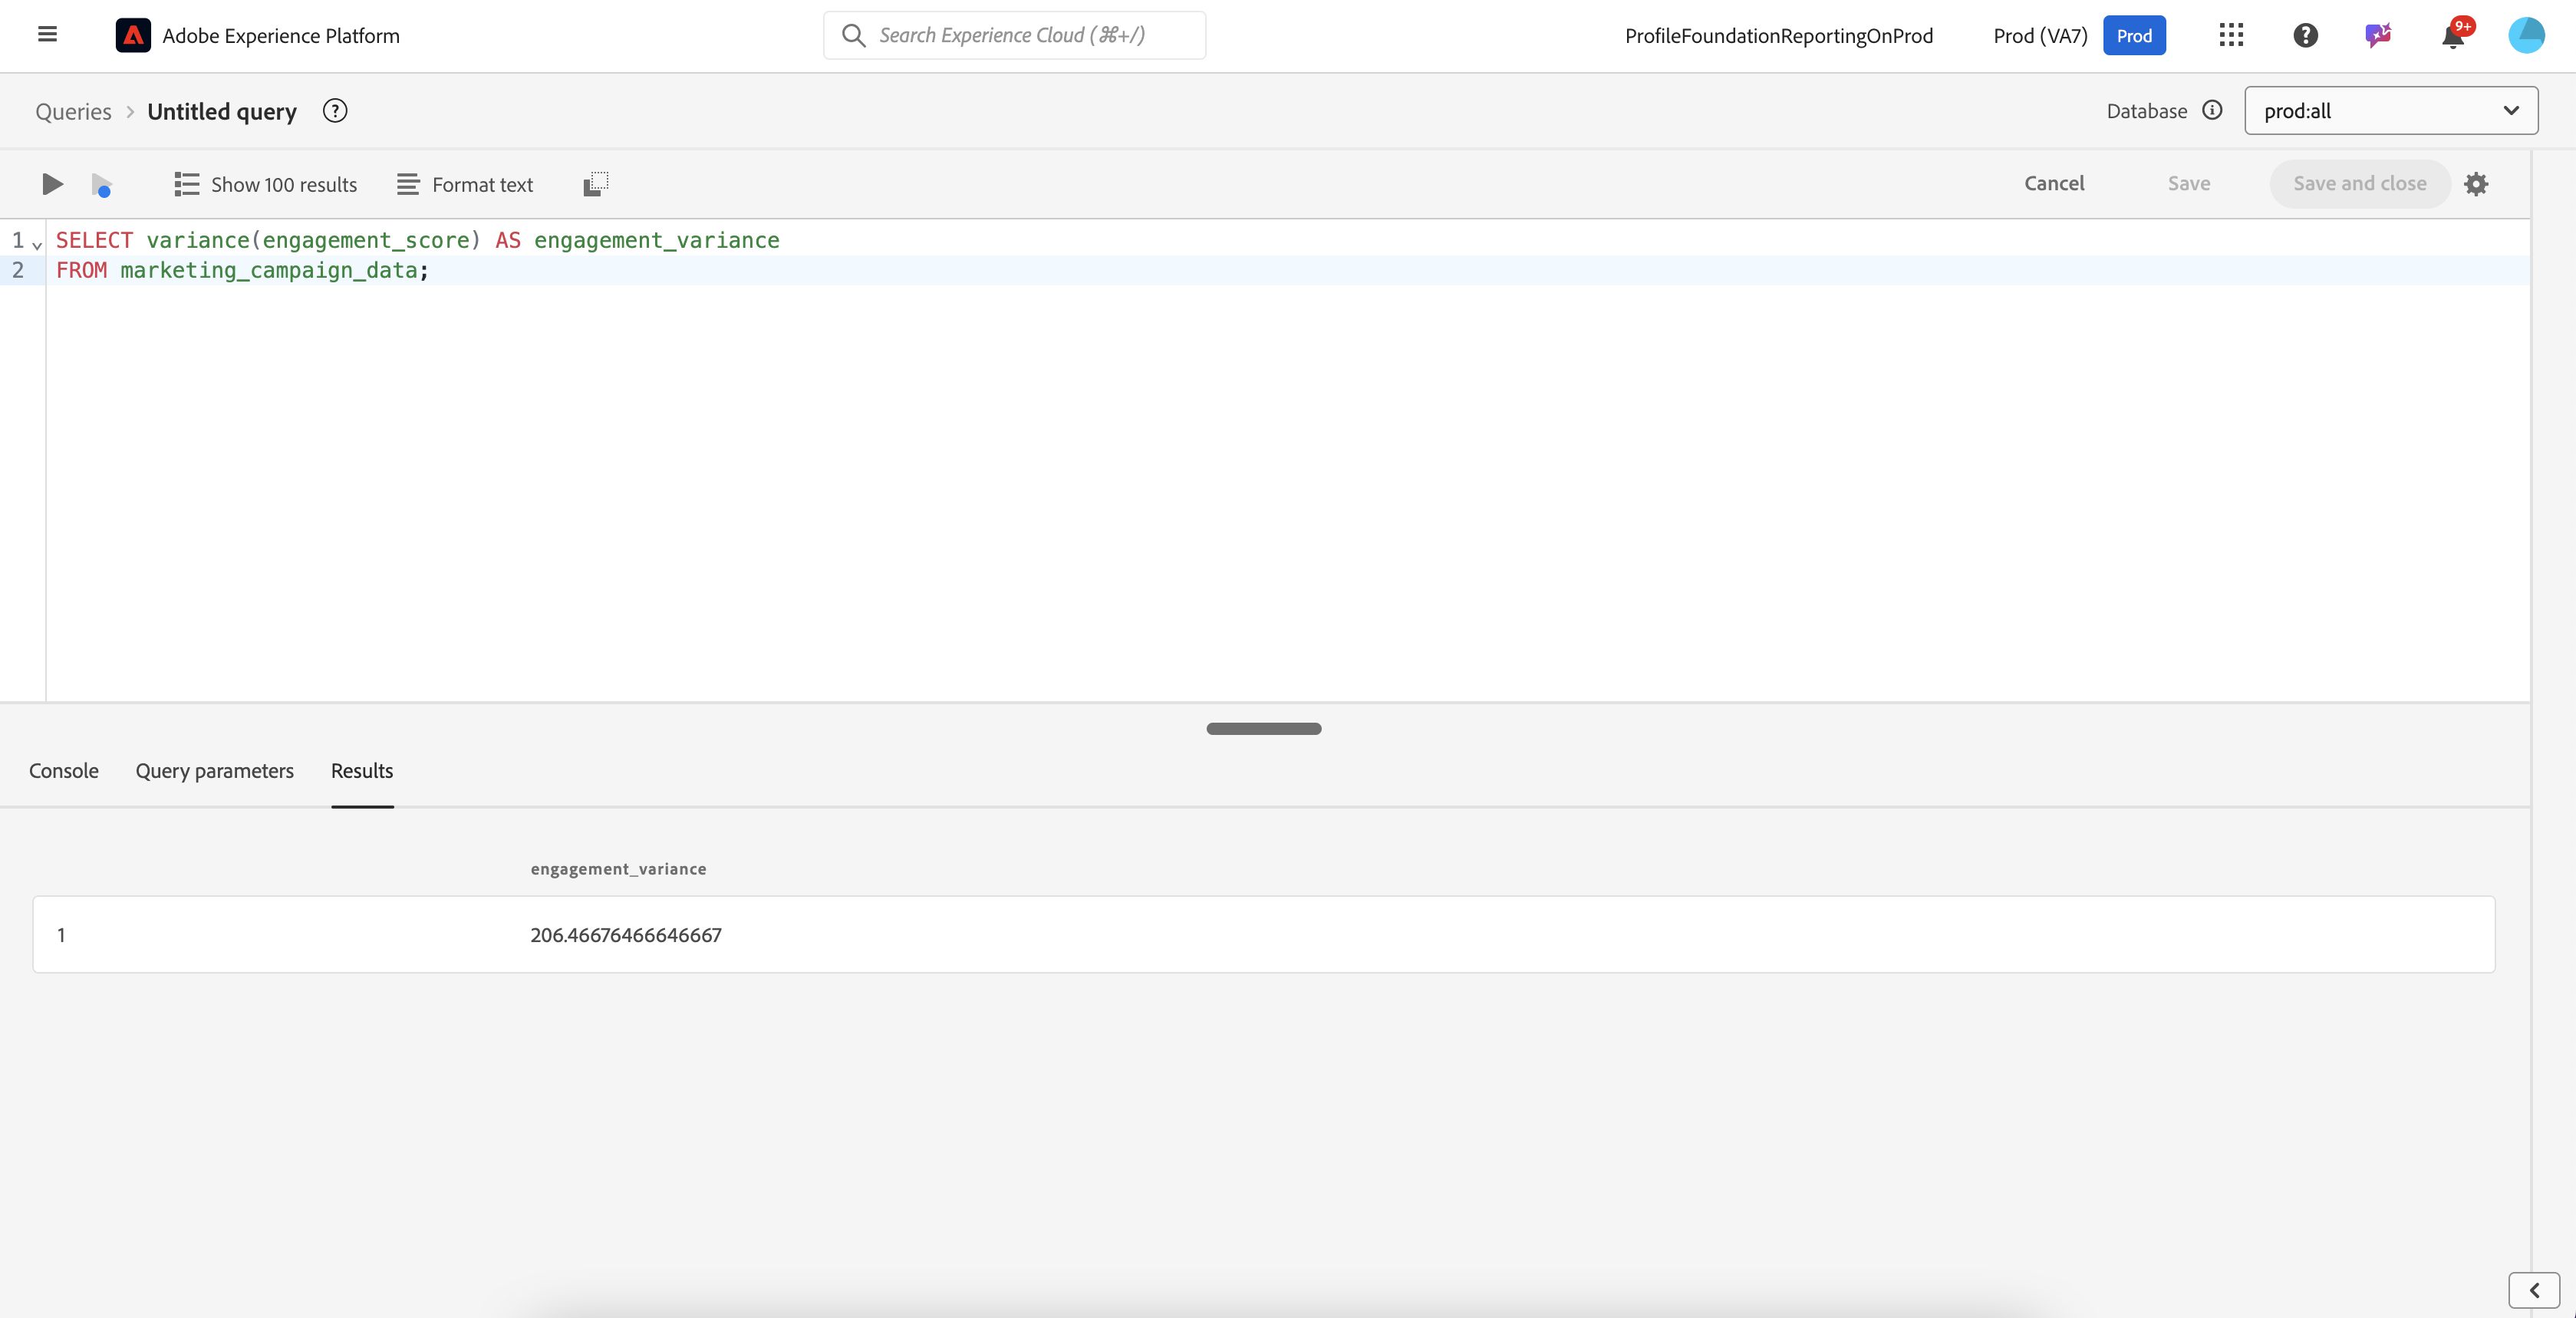Open the hamburger navigation menu
This screenshot has height=1318, width=2576.
[47, 35]
